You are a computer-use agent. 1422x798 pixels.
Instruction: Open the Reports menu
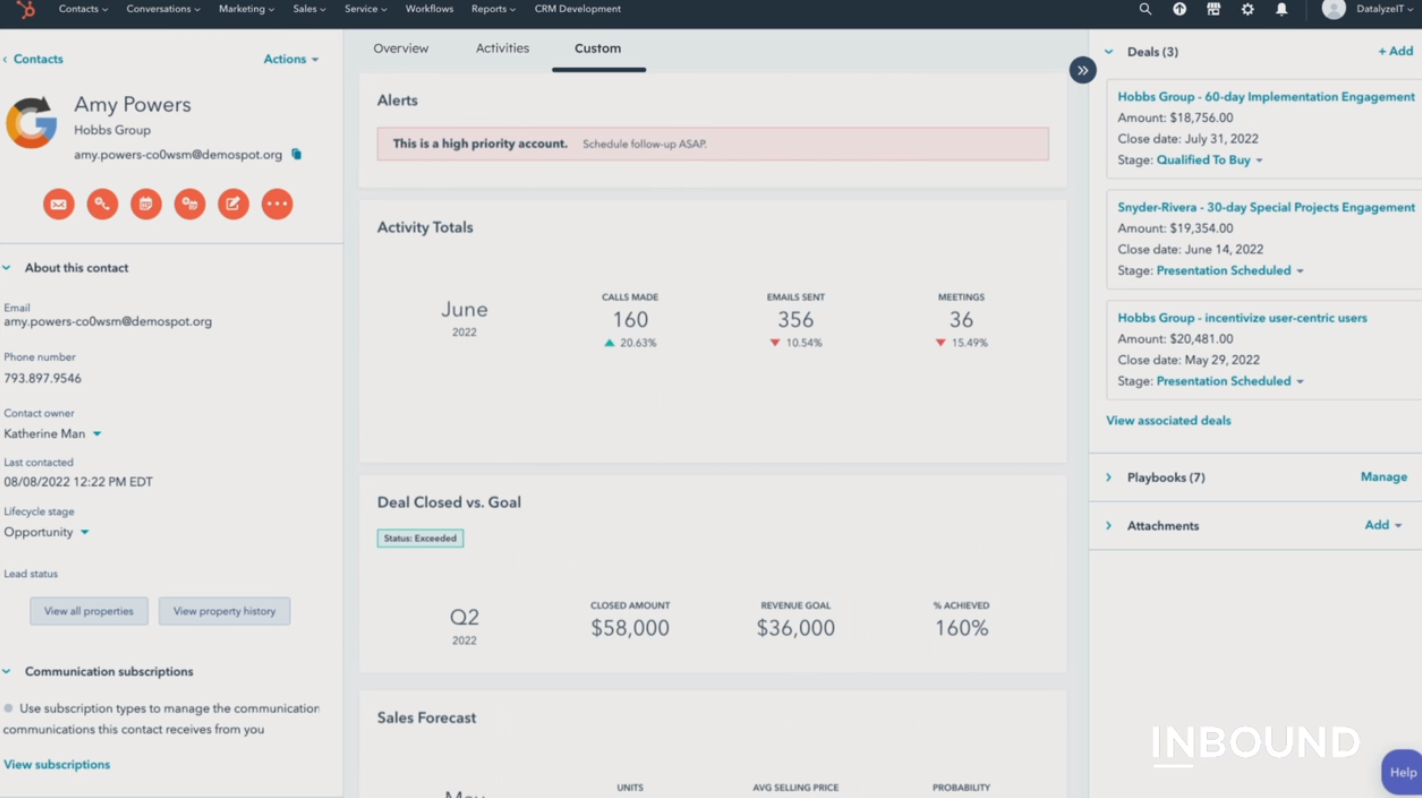pyautogui.click(x=493, y=9)
